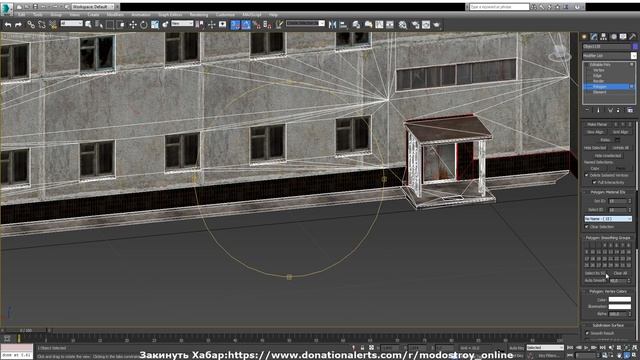Click Configure Modifier Sets icon
This screenshot has width=640, height=360.
point(630,110)
